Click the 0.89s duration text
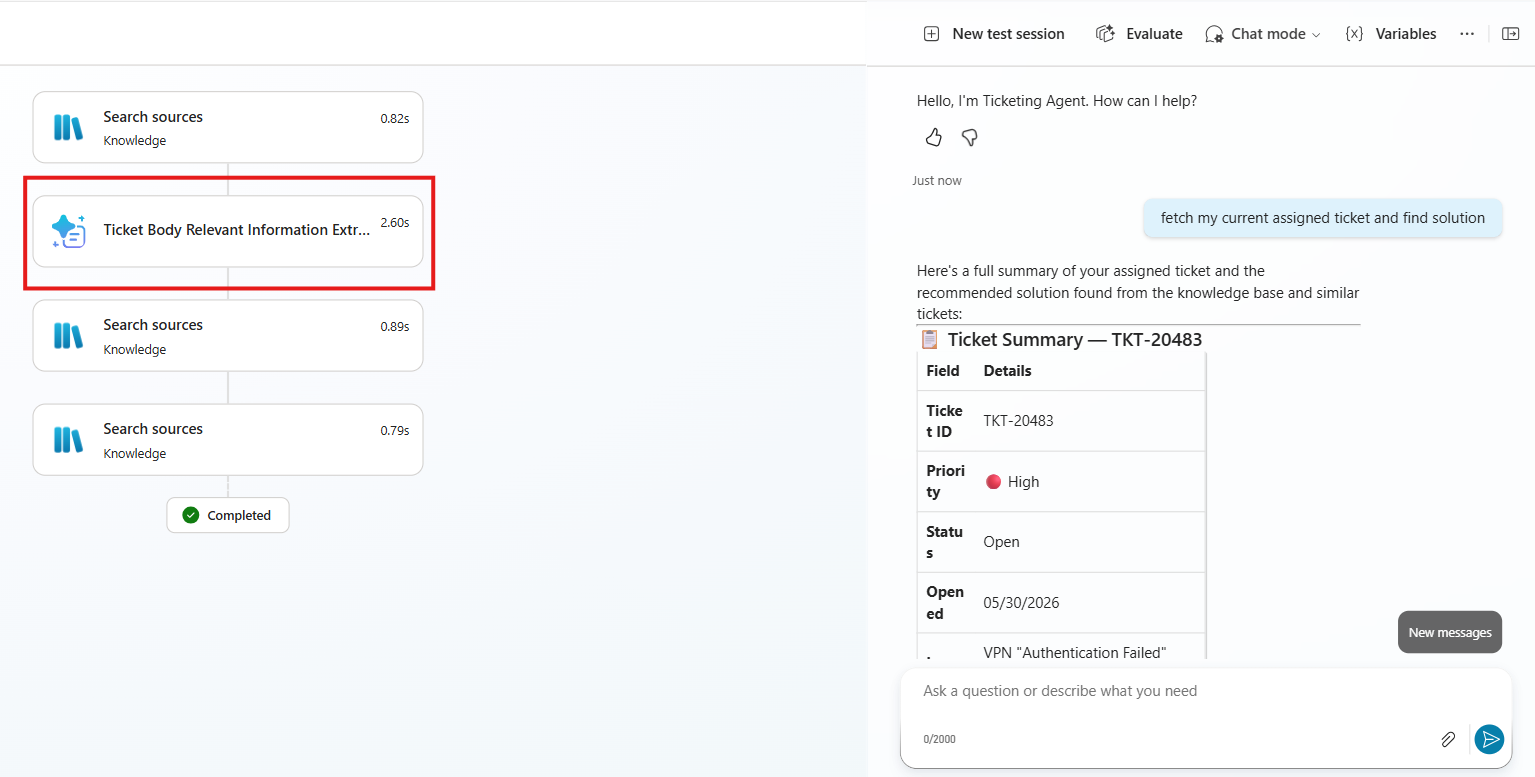The image size is (1535, 777). click(395, 327)
